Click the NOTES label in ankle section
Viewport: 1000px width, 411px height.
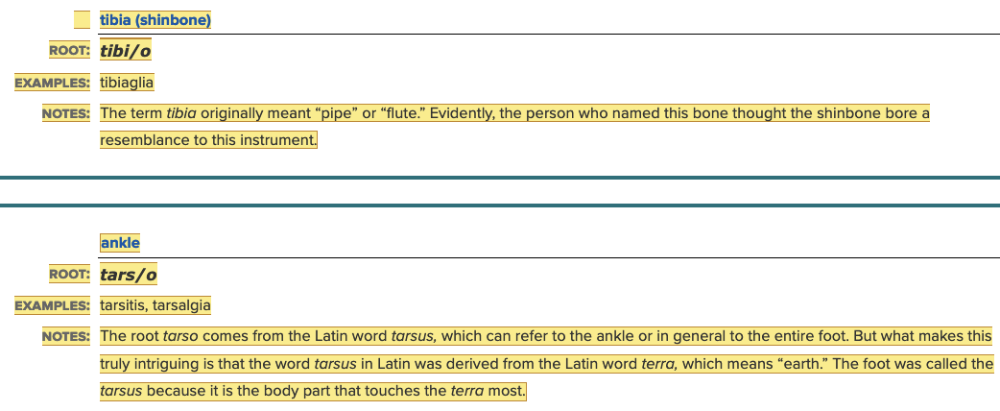[66, 337]
